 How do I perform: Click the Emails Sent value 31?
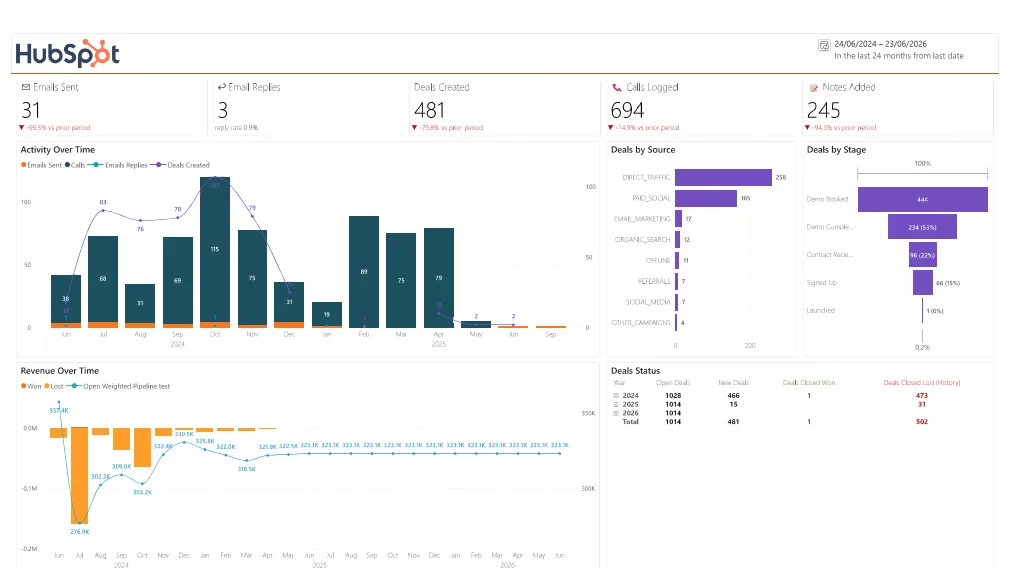[x=31, y=110]
